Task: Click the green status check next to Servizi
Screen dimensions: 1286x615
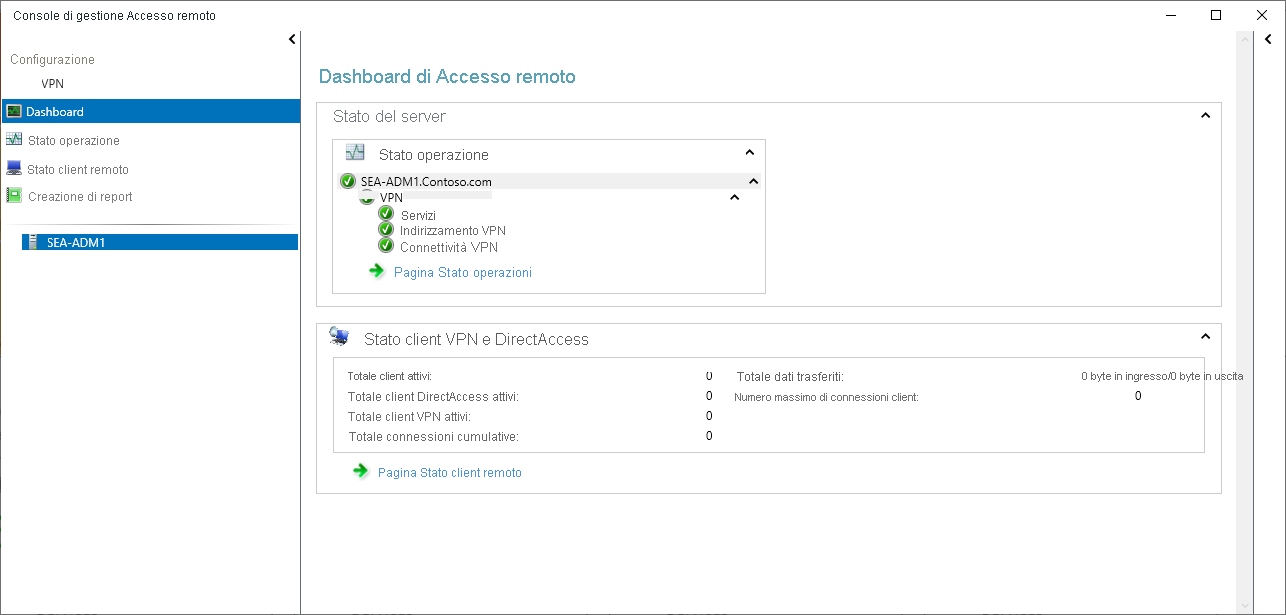Action: (x=386, y=215)
